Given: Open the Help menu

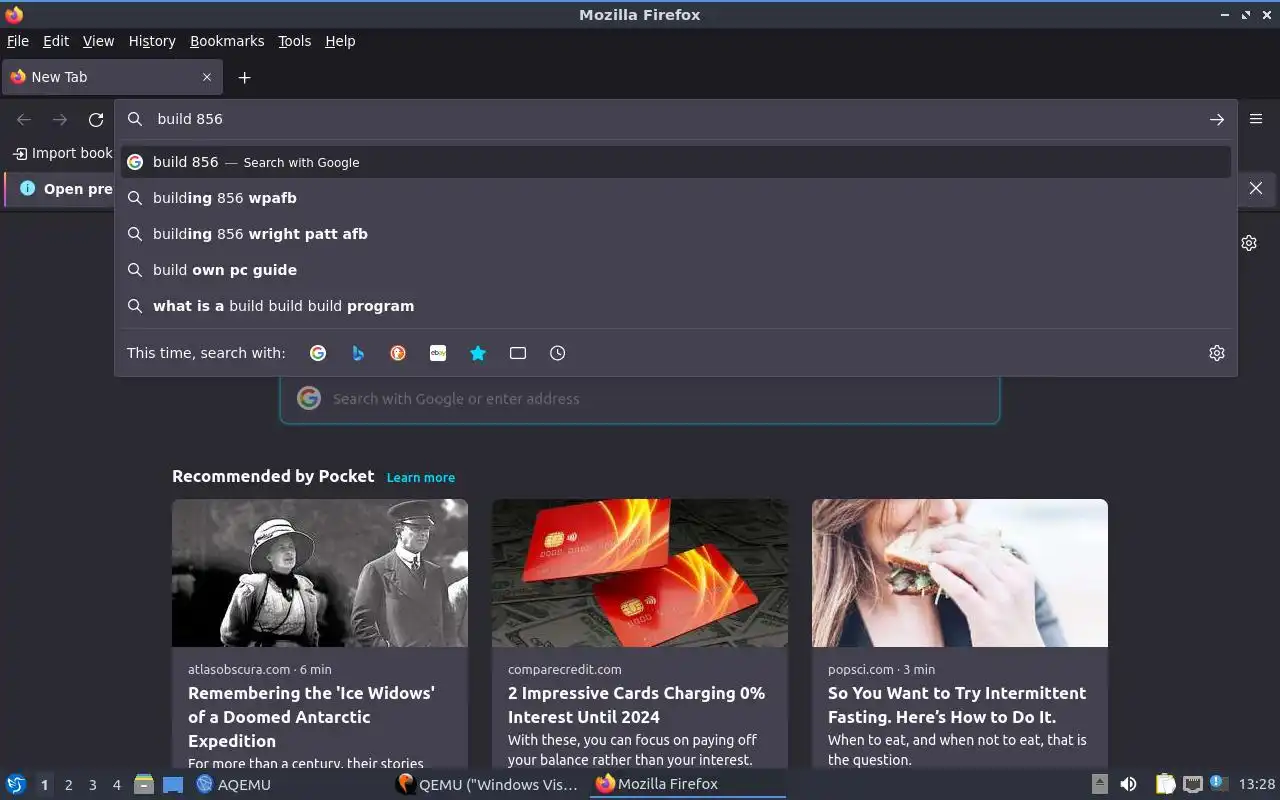Looking at the screenshot, I should point(340,41).
